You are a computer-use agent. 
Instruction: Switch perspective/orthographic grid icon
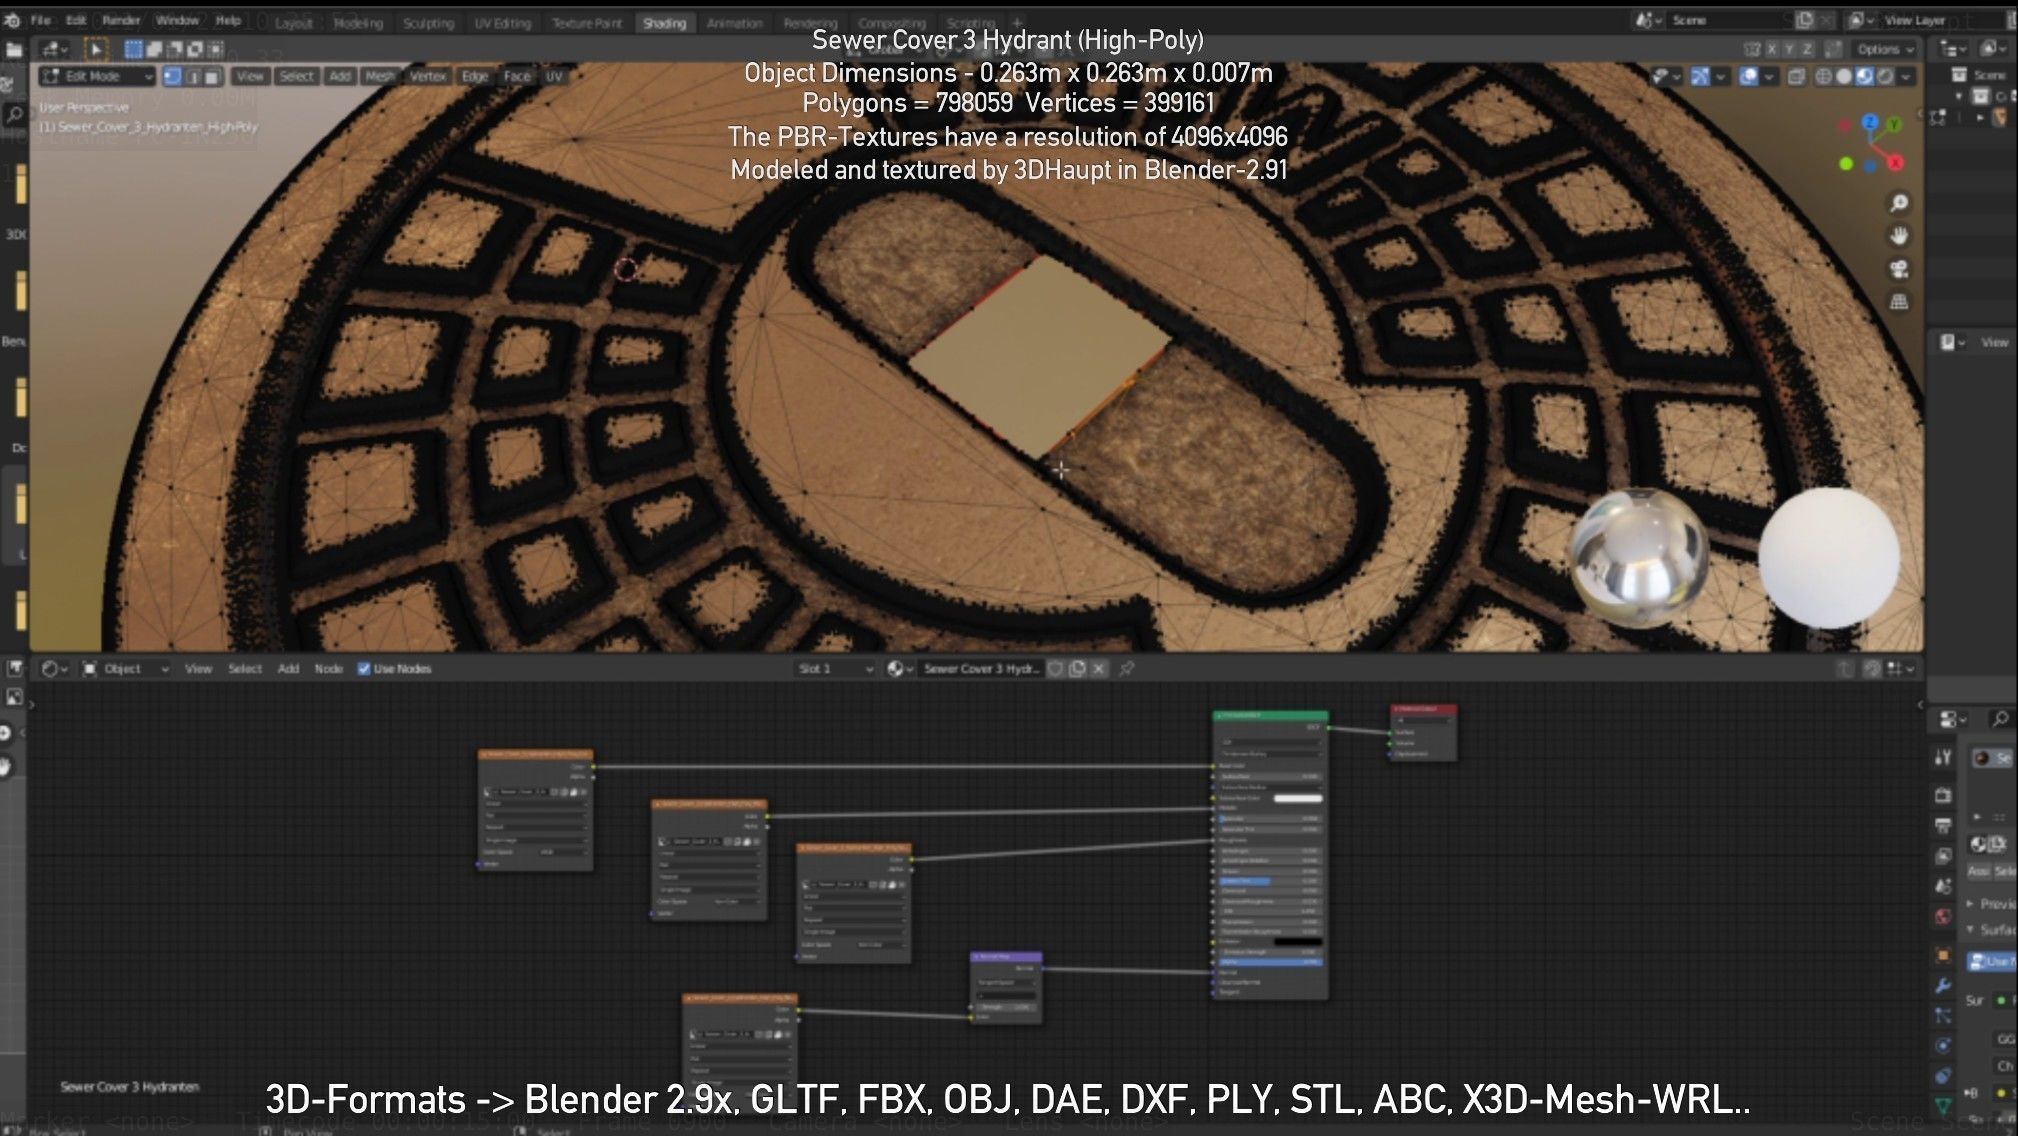click(1899, 302)
